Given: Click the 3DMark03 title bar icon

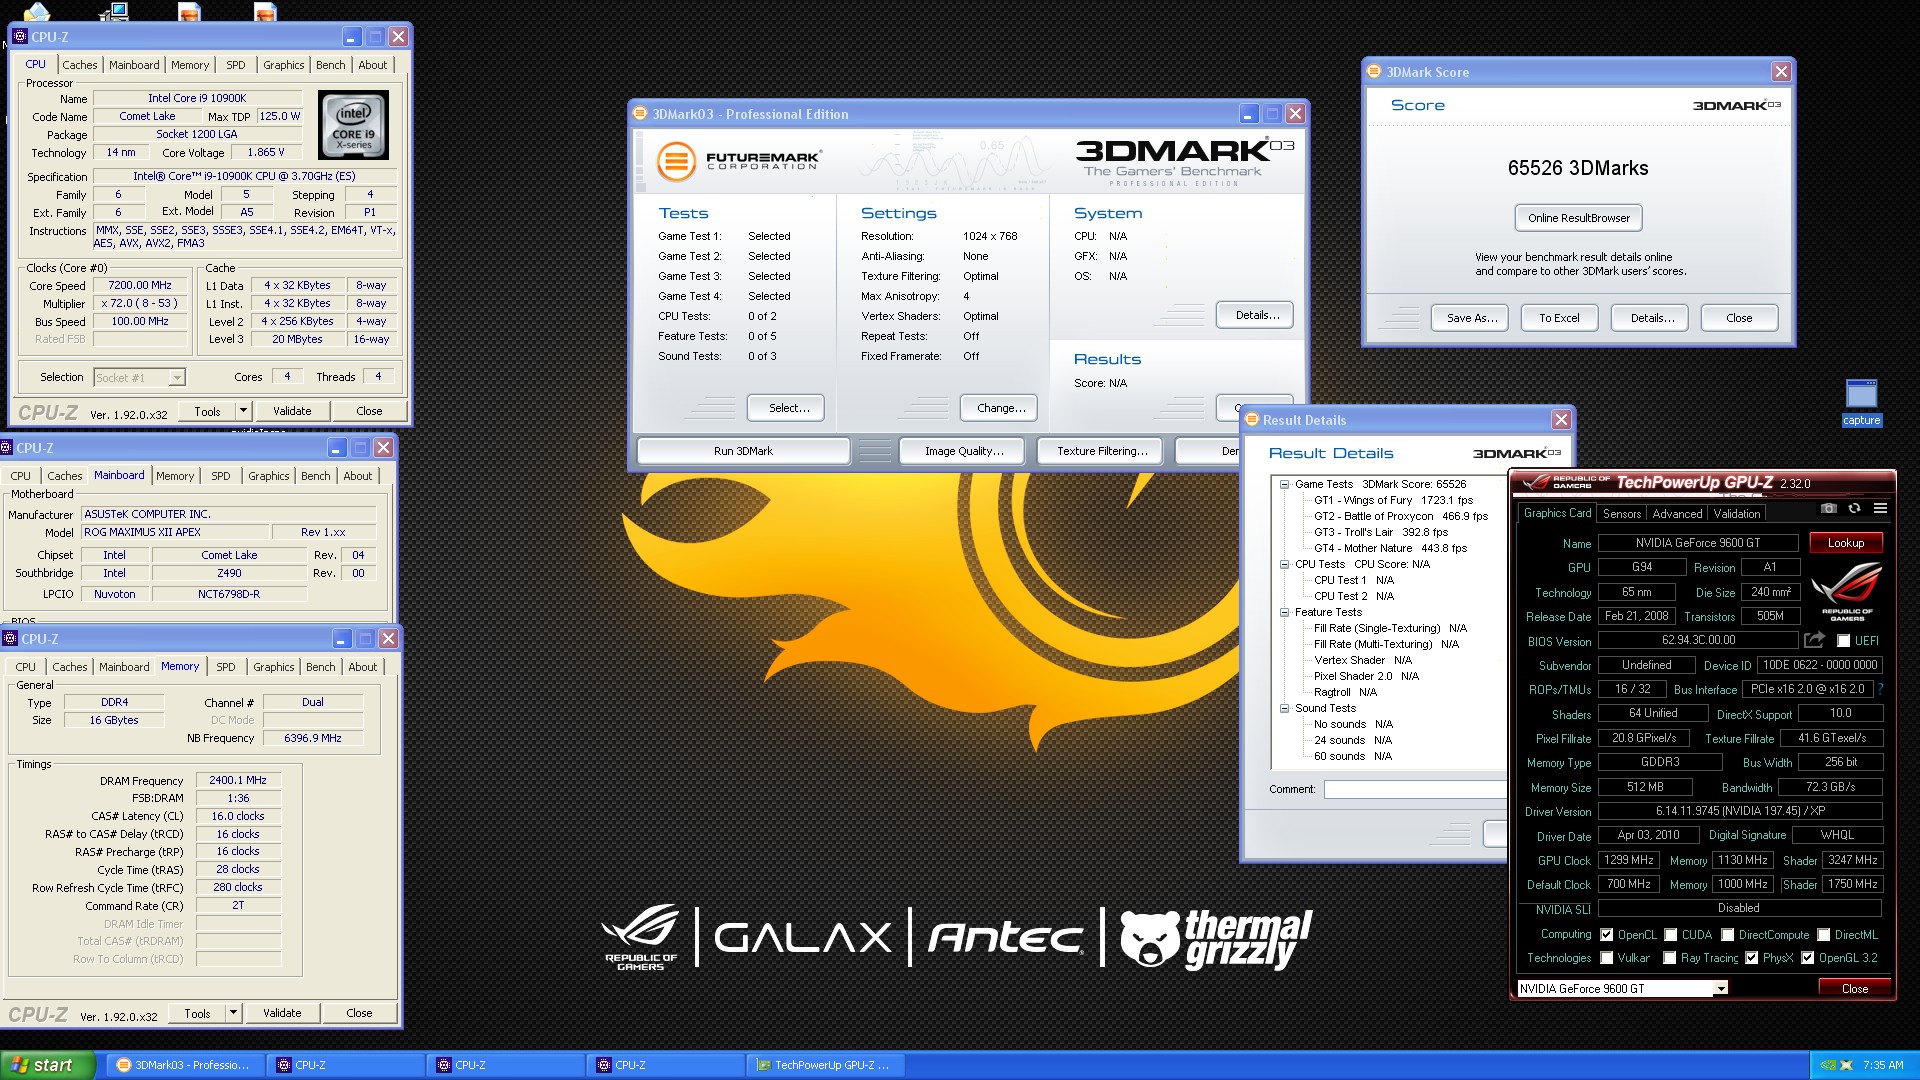Looking at the screenshot, I should [x=640, y=114].
